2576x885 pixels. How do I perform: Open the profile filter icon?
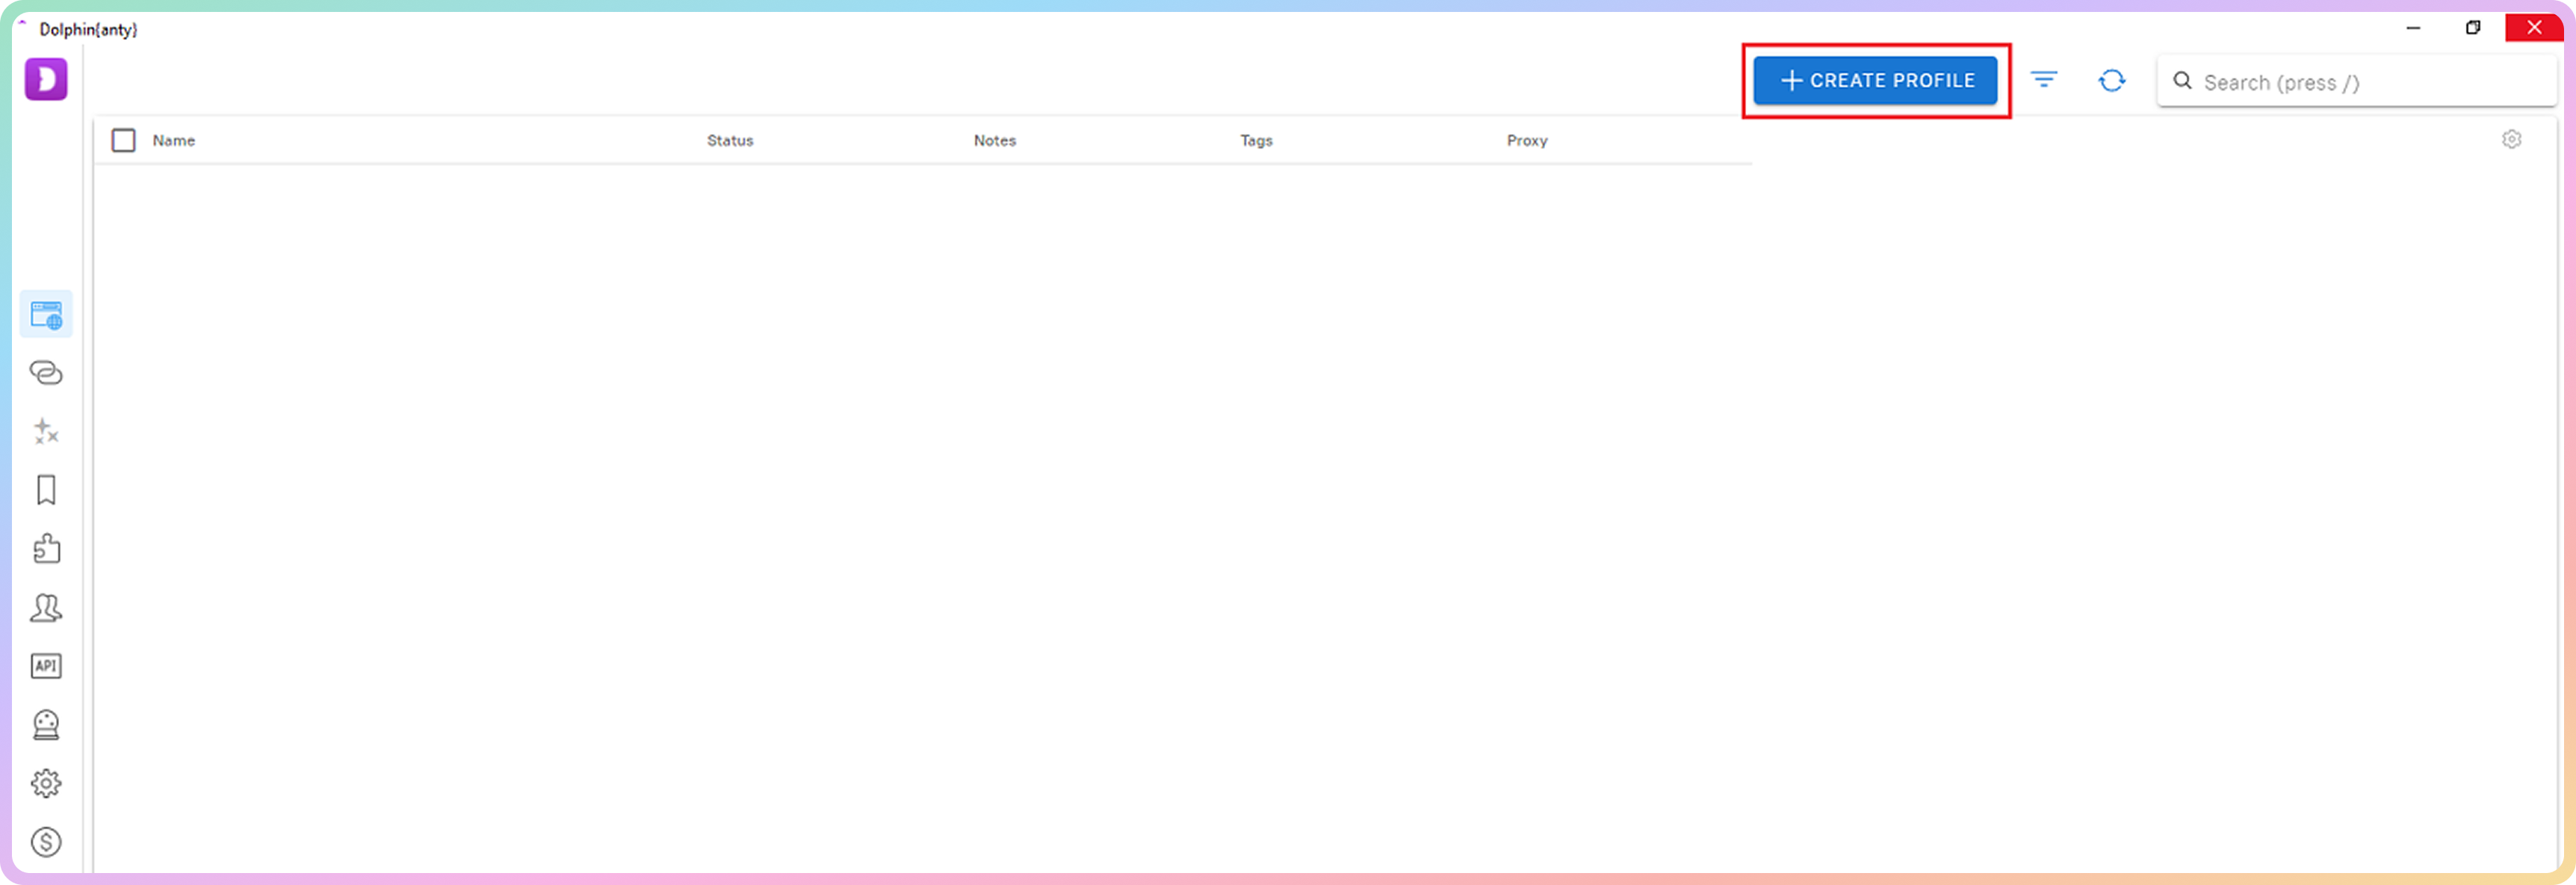[2044, 80]
